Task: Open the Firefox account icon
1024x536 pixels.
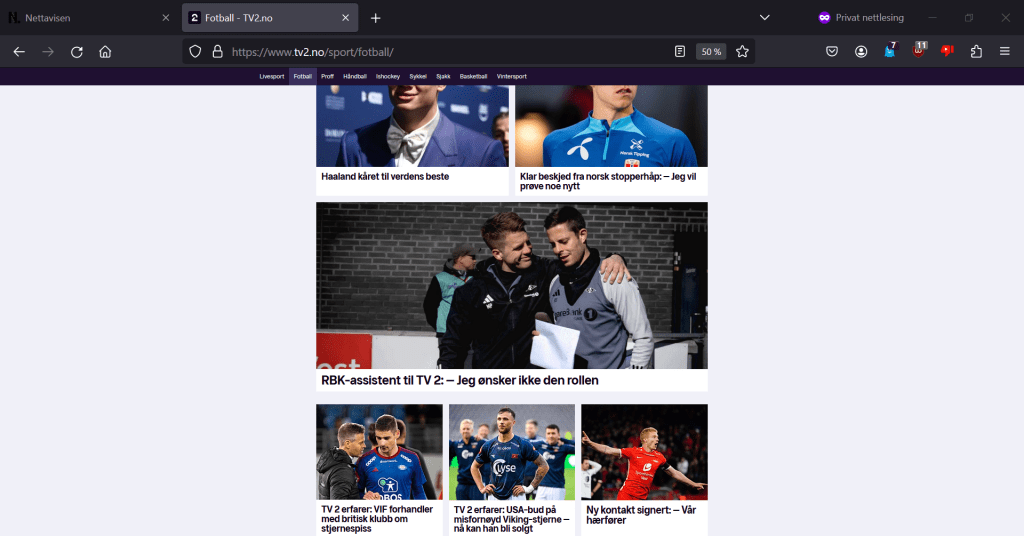Action: [861, 52]
